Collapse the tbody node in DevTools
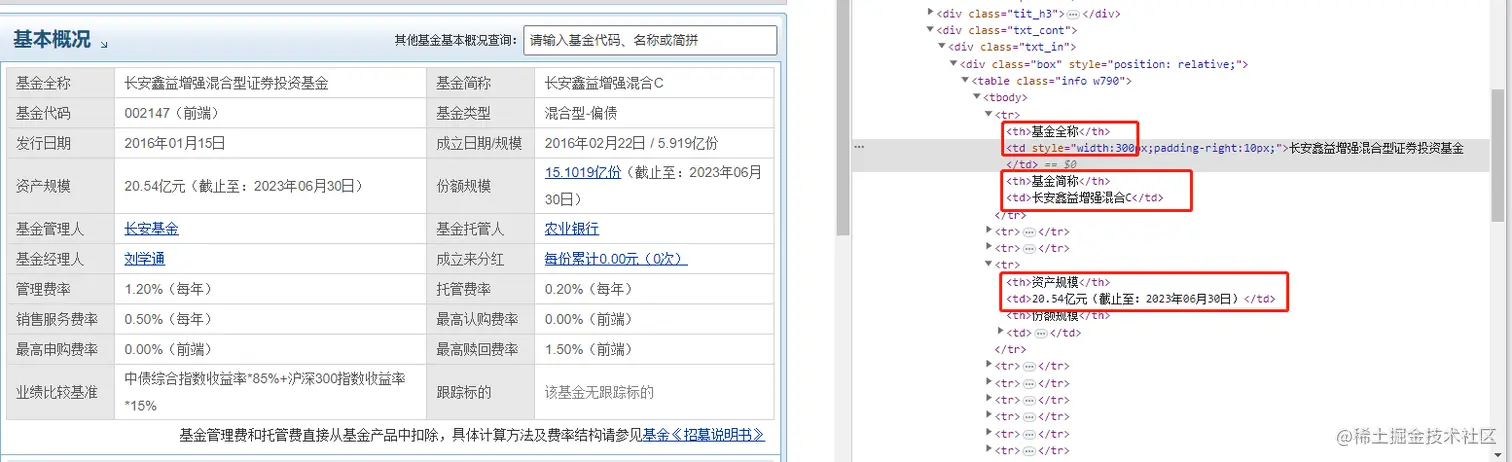1512x462 pixels. [x=975, y=98]
